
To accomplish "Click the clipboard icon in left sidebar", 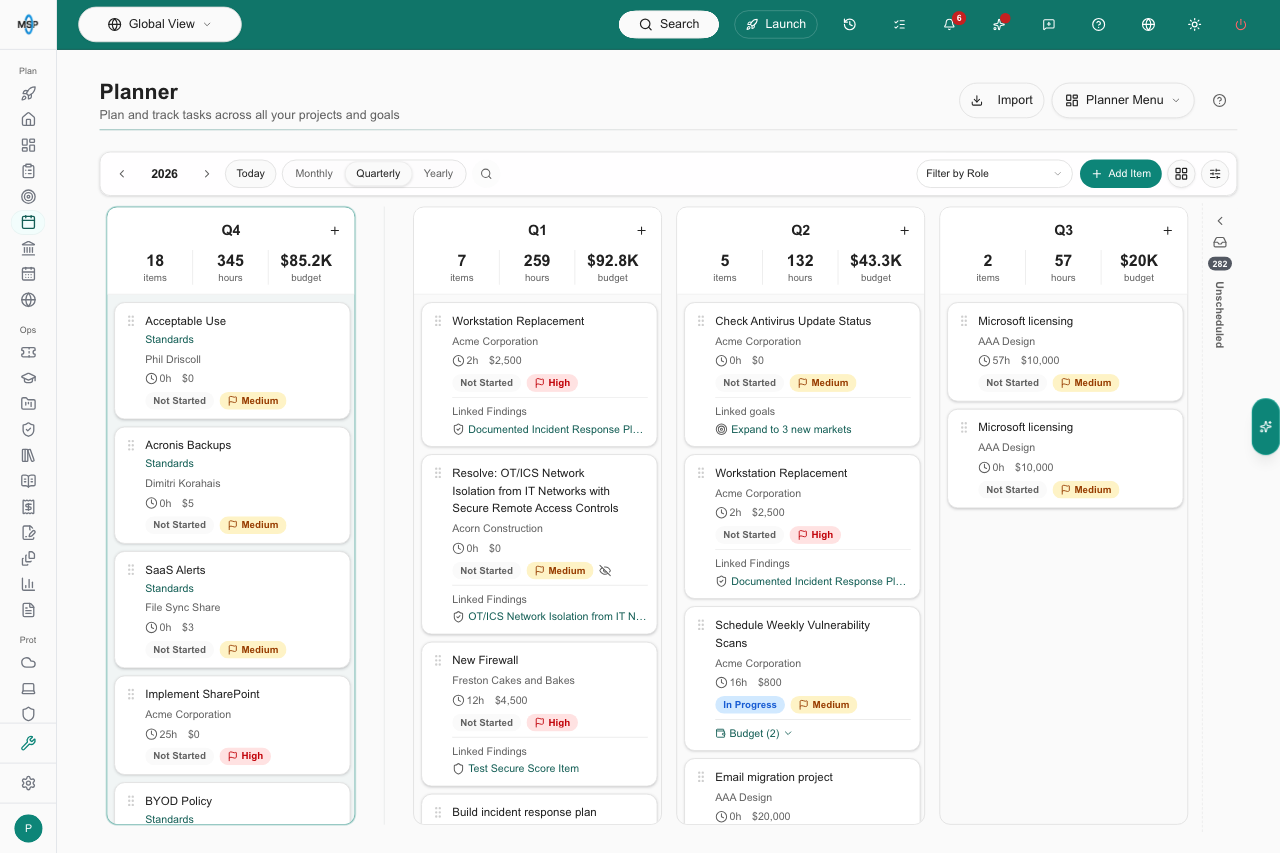I will click(28, 171).
